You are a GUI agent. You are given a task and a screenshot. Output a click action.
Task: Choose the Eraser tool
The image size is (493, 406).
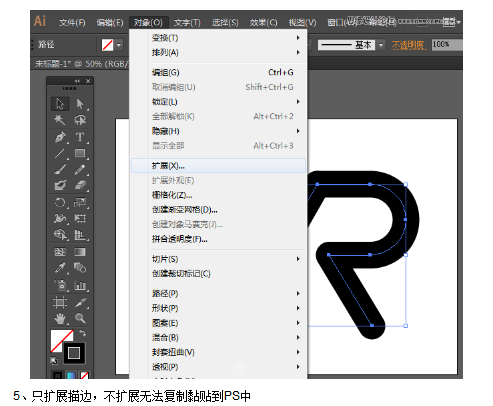point(80,185)
